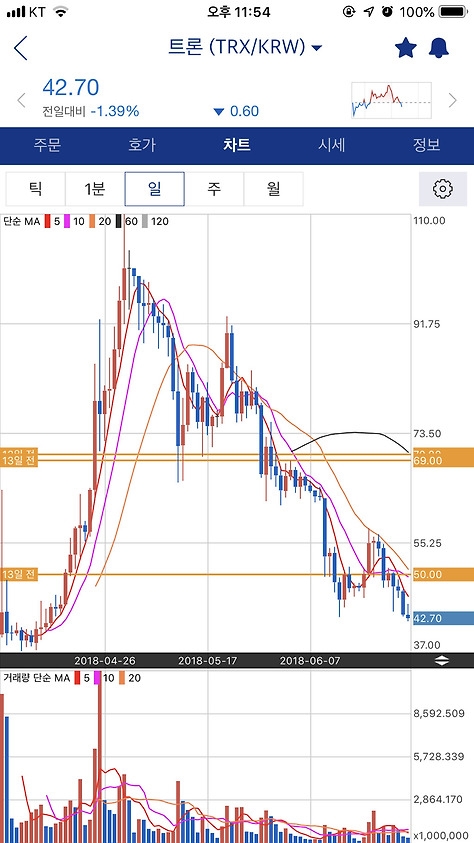Viewport: 474px width, 843px height.
Task: Select the 월 monthly interval
Action: (x=274, y=189)
